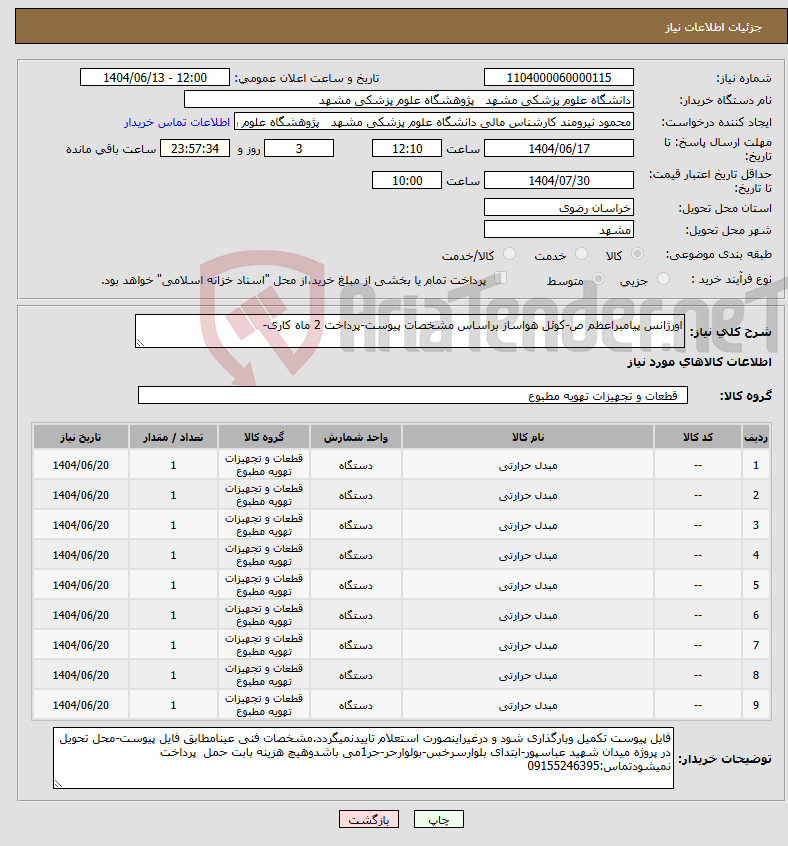Viewport: 788px width, 846px height.
Task: Select the متوسط purchase type radio
Action: 598,279
